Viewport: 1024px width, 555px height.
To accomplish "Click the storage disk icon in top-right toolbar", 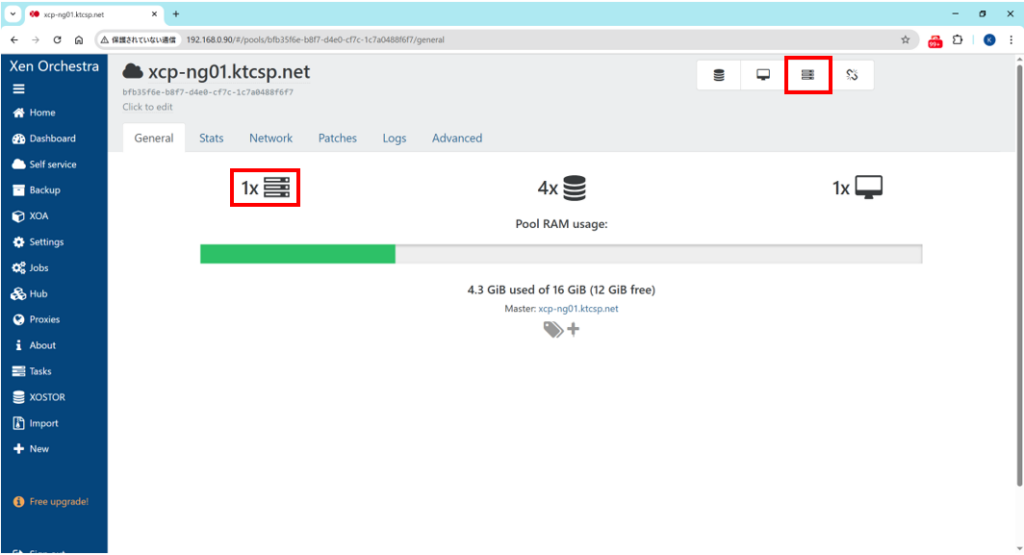I will click(719, 75).
